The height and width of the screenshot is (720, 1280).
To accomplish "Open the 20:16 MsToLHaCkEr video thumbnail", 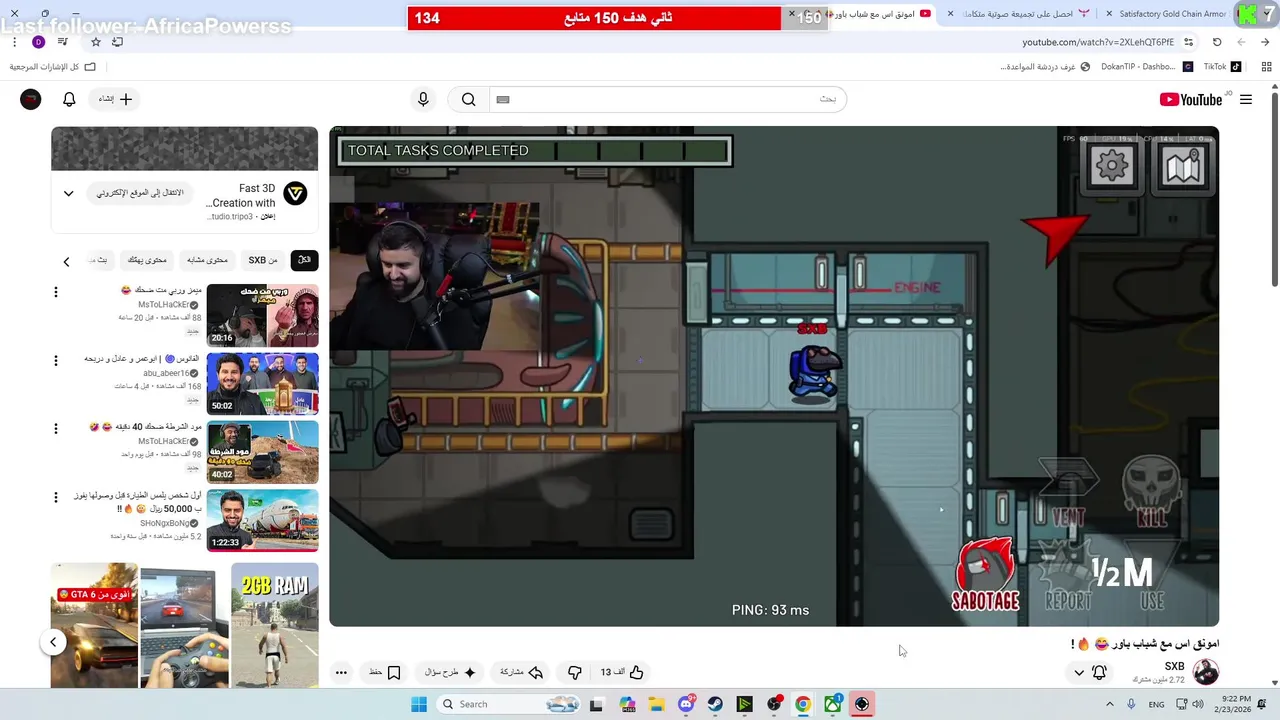I will 262,315.
